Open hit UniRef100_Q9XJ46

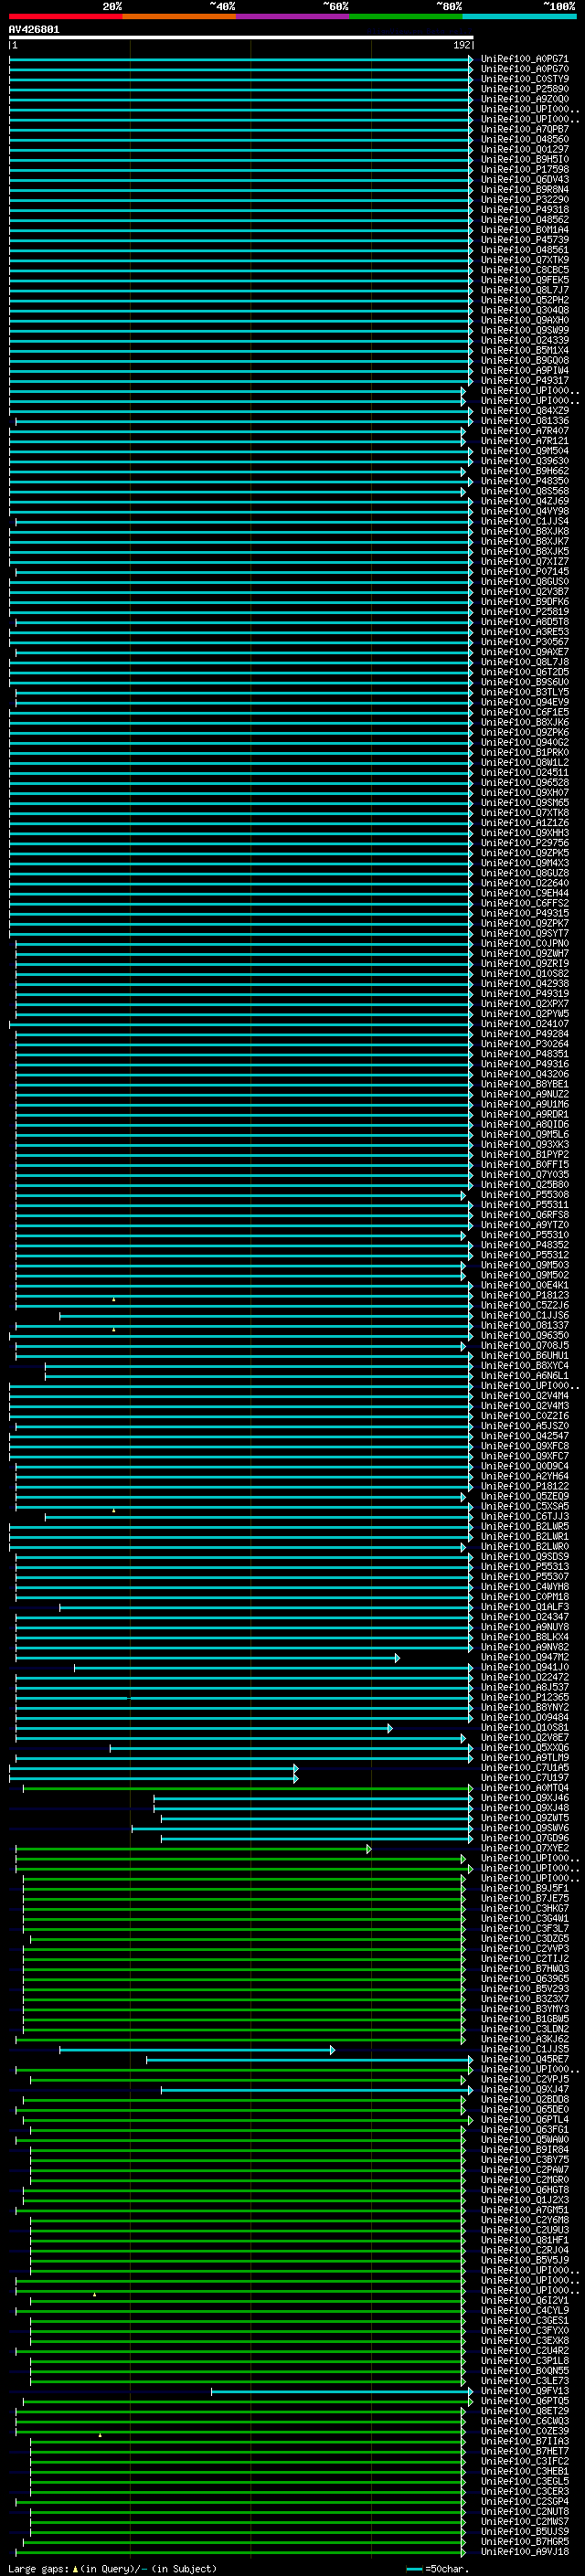click(x=525, y=1797)
